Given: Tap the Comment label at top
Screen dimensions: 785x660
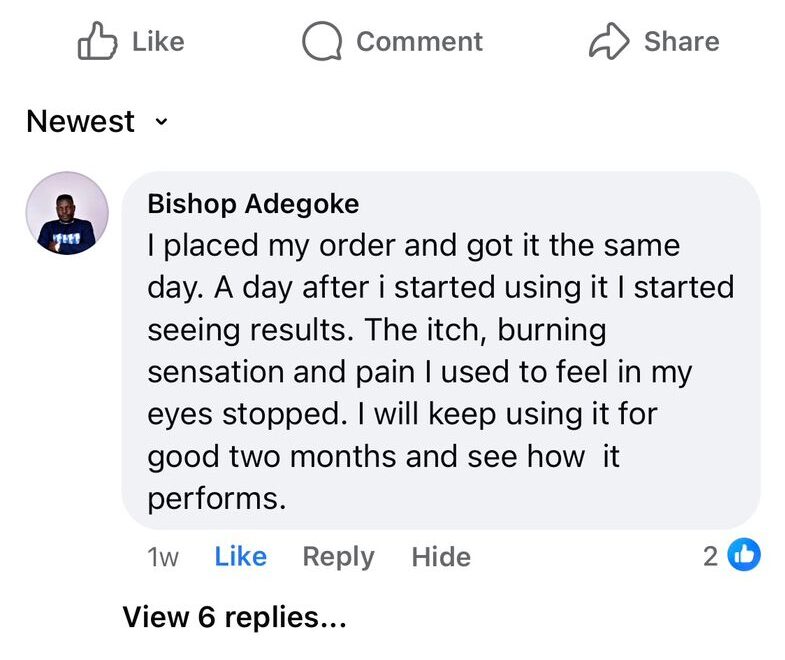Looking at the screenshot, I should [419, 42].
